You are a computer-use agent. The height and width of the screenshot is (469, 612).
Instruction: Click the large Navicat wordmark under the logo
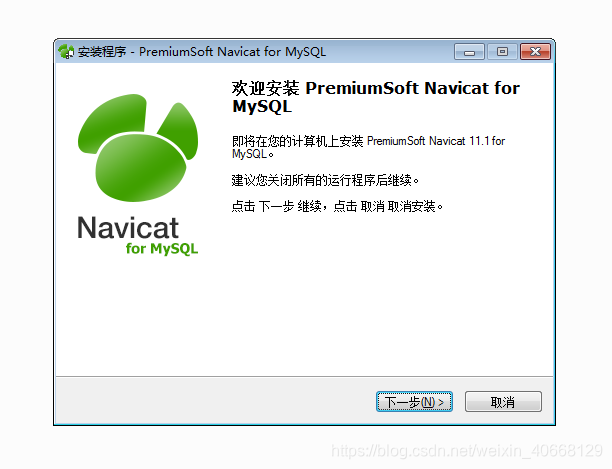[128, 227]
